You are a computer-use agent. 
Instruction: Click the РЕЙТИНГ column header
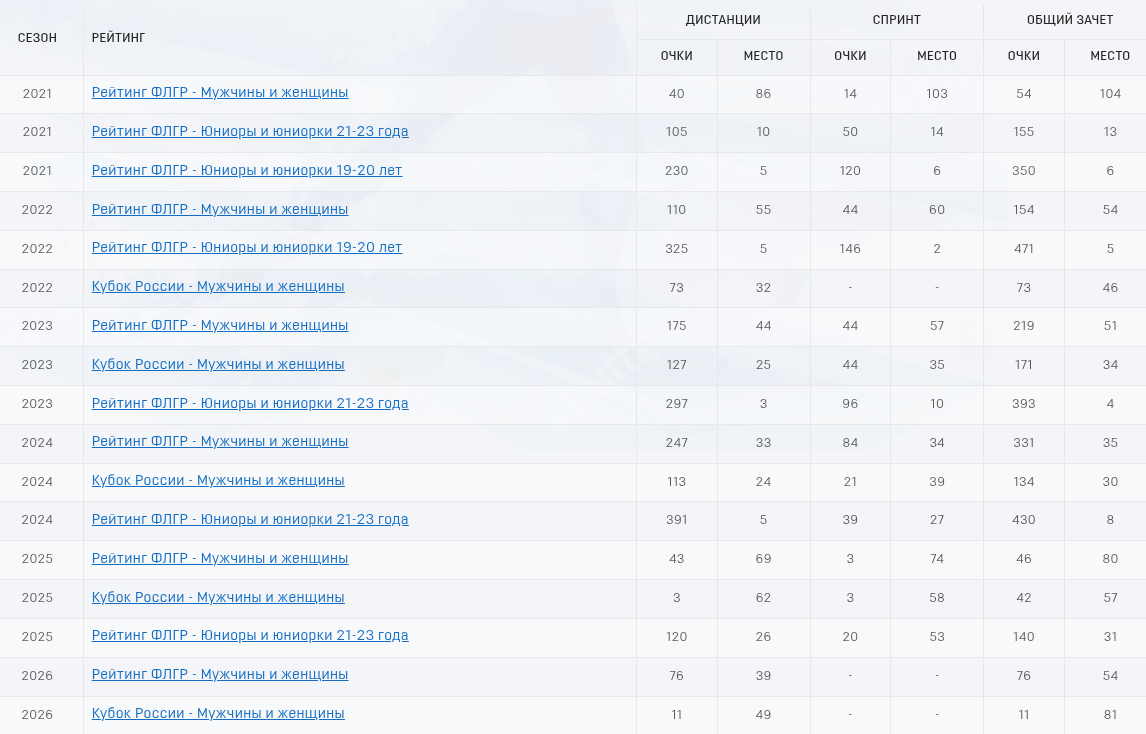click(x=118, y=38)
